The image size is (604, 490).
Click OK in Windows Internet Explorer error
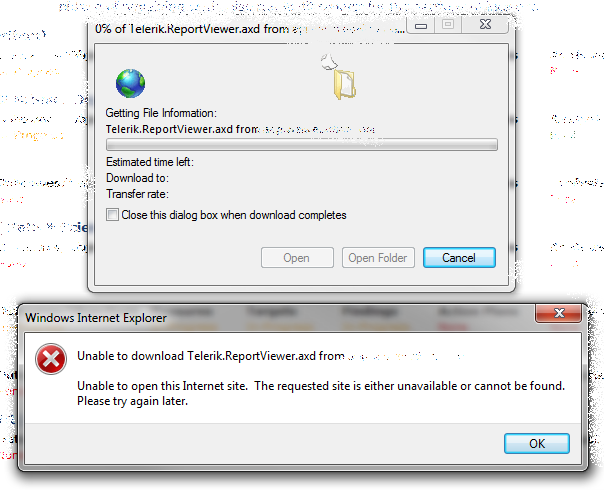pos(537,443)
